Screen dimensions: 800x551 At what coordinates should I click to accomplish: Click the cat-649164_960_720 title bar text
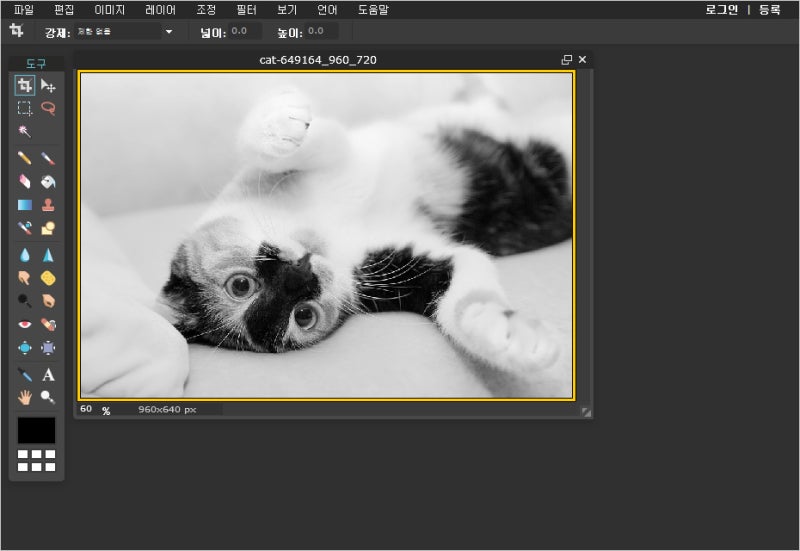[x=318, y=60]
